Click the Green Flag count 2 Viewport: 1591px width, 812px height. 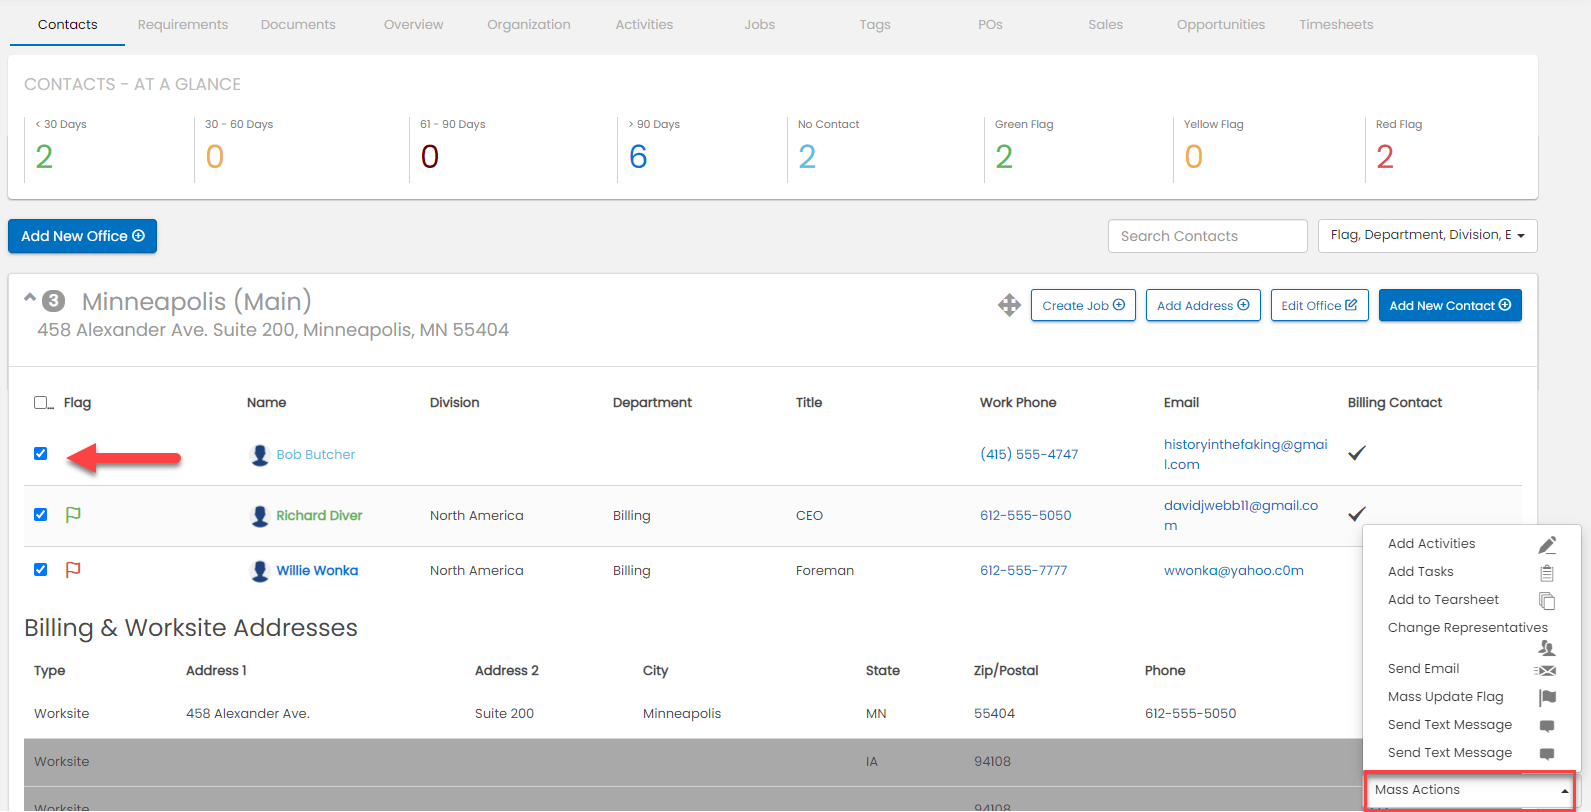[x=1004, y=157]
